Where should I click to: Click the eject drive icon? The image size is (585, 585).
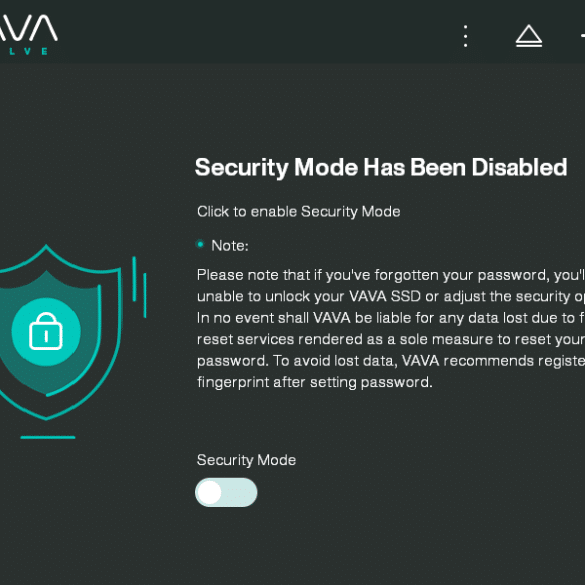coord(529,36)
